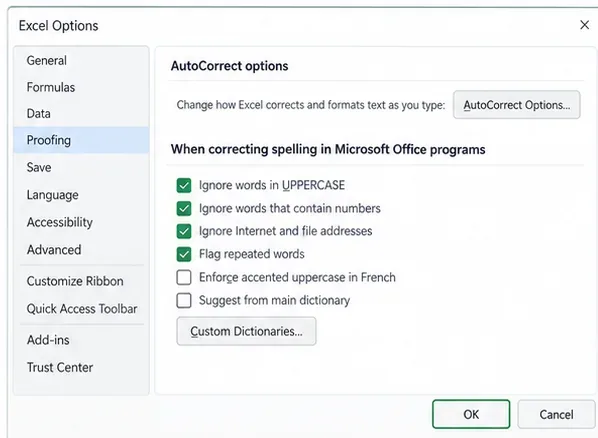Open the Customize Ribbon category
Screen dimensions: 598x438
pyautogui.click(x=81, y=281)
